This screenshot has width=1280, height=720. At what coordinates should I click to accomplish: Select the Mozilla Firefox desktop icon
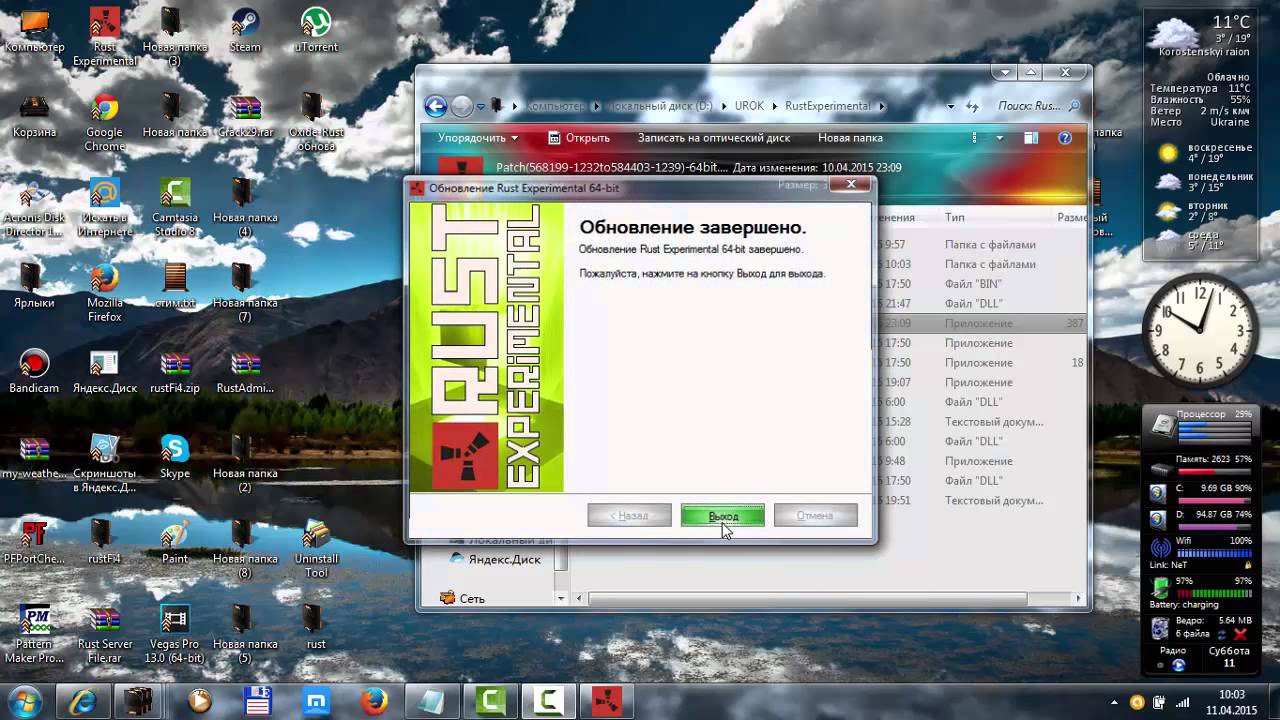click(104, 294)
